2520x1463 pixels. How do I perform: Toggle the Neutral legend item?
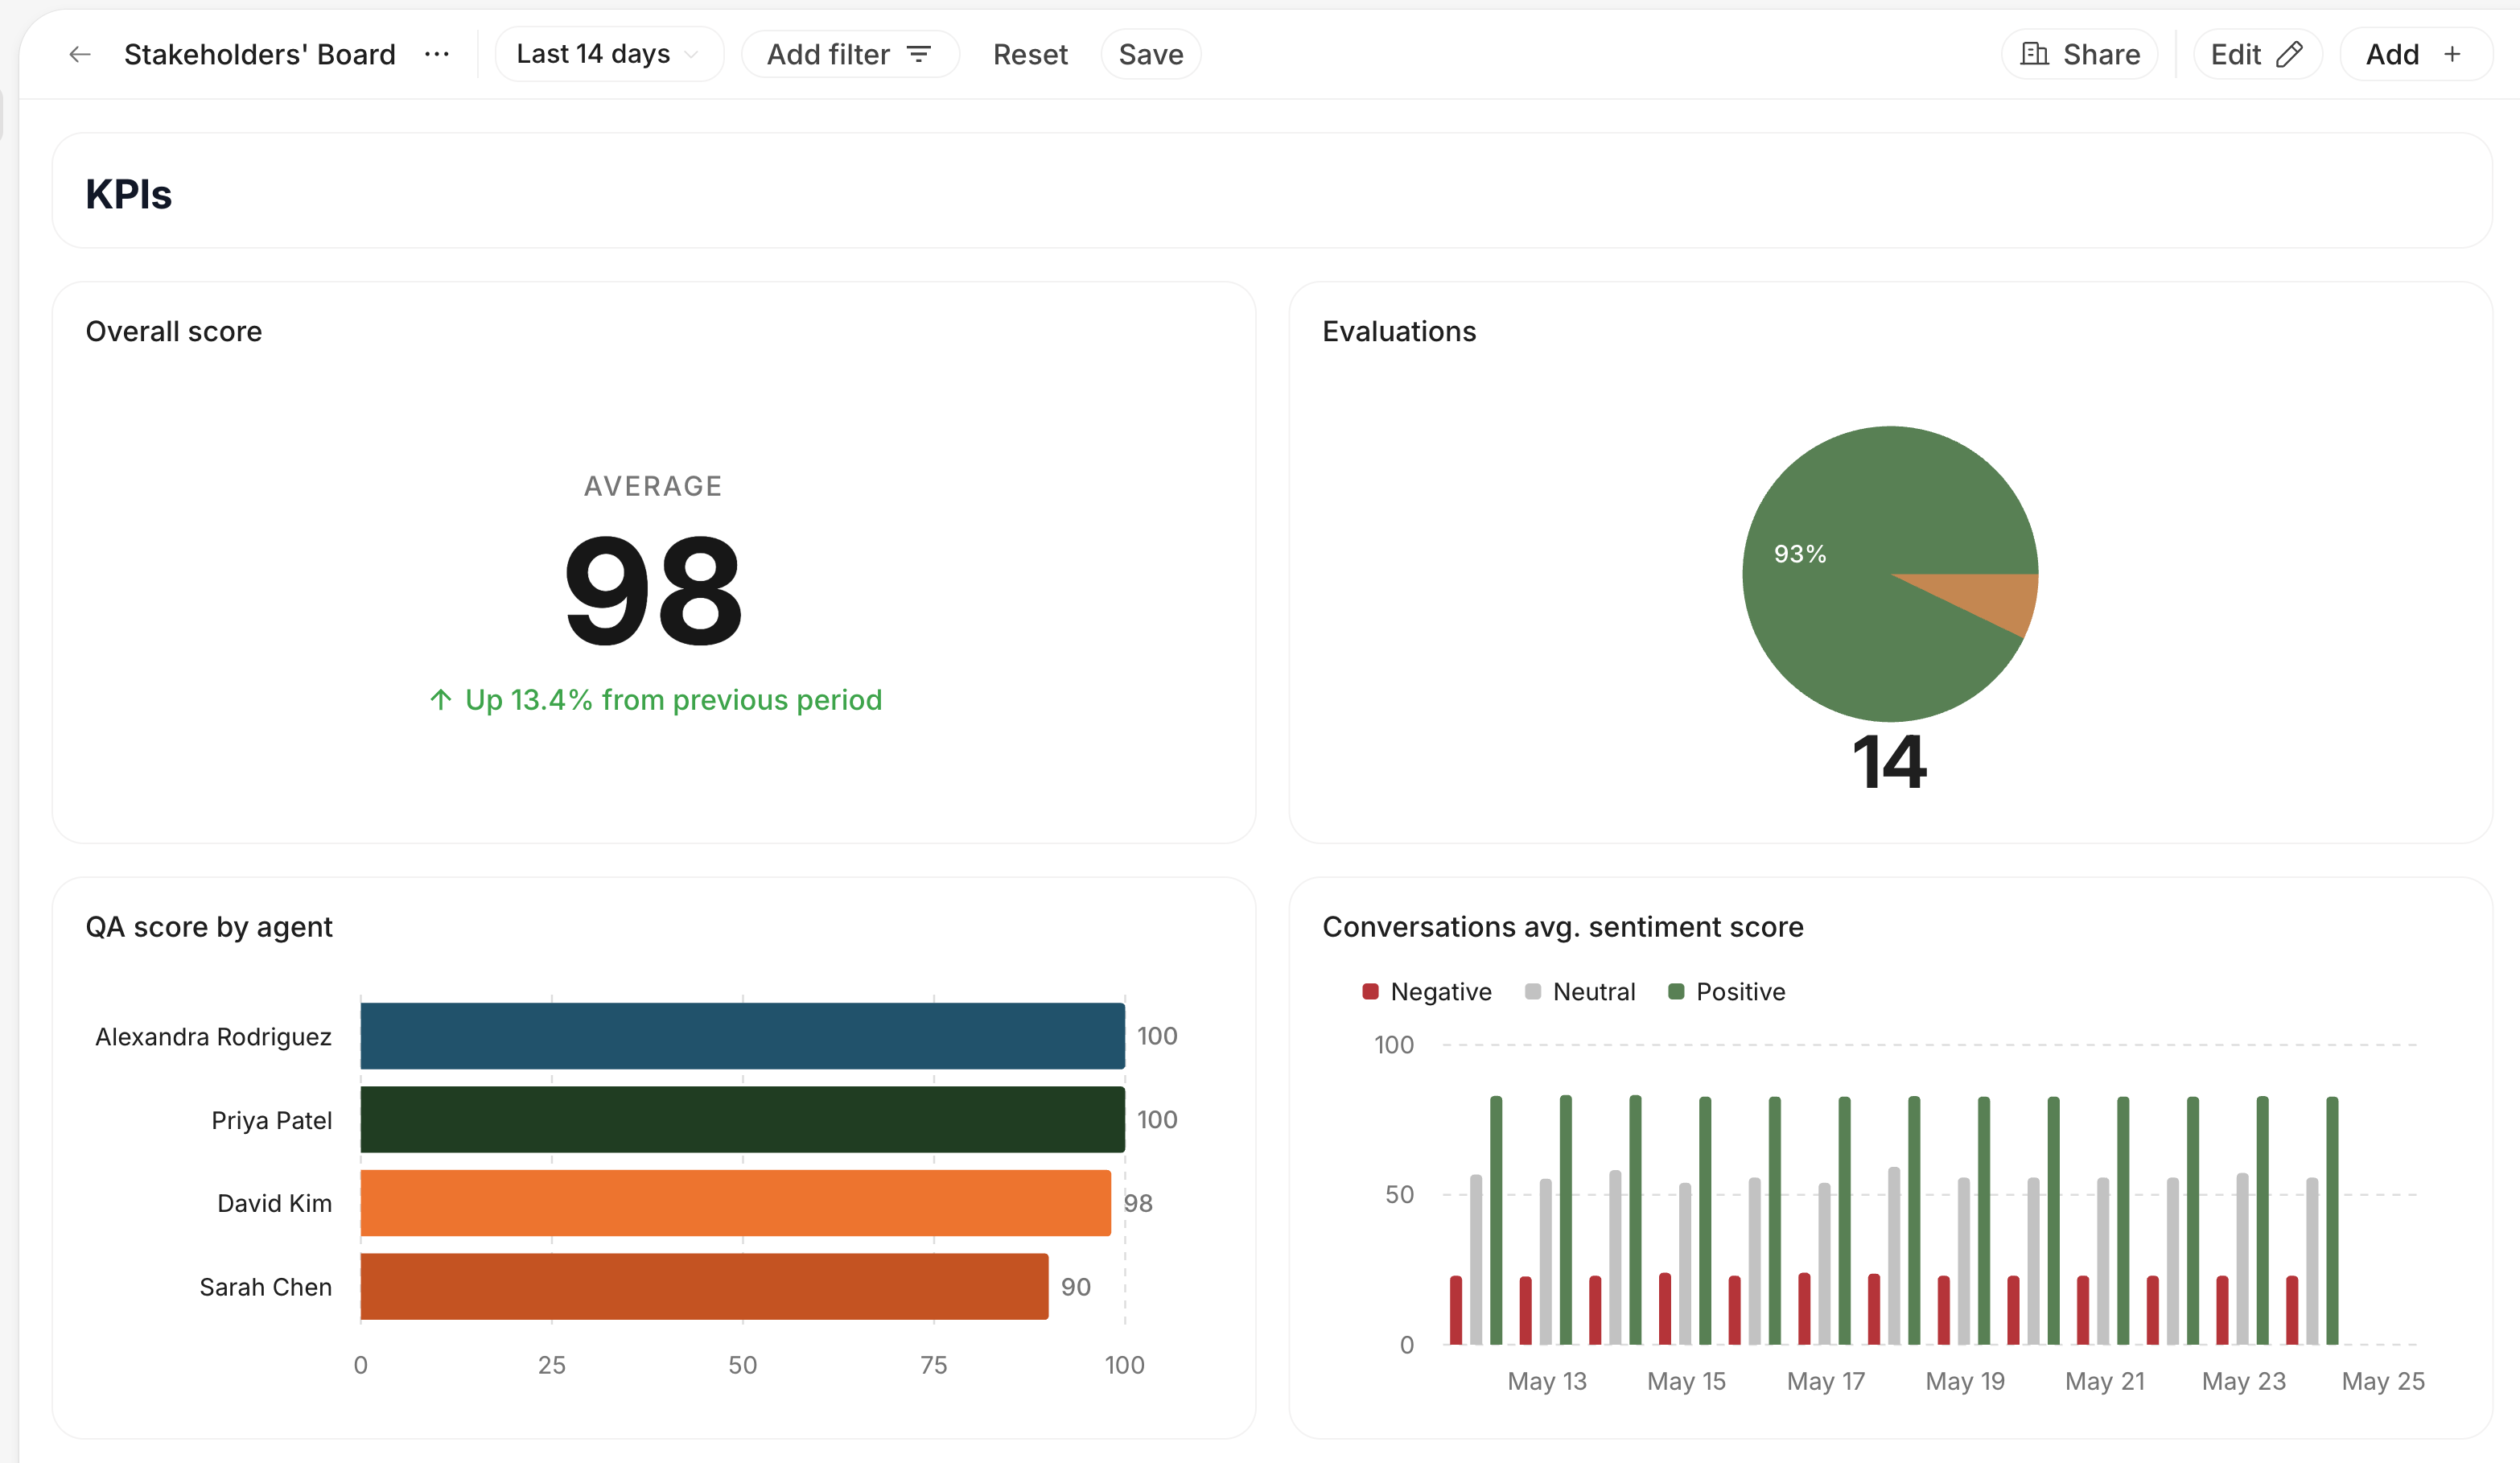[1580, 992]
